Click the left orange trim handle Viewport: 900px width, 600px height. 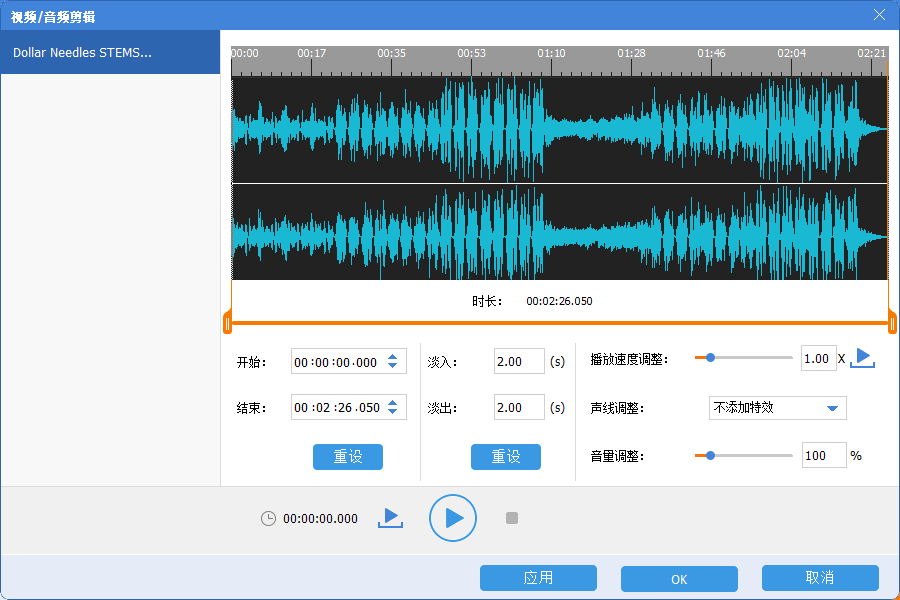(x=227, y=323)
